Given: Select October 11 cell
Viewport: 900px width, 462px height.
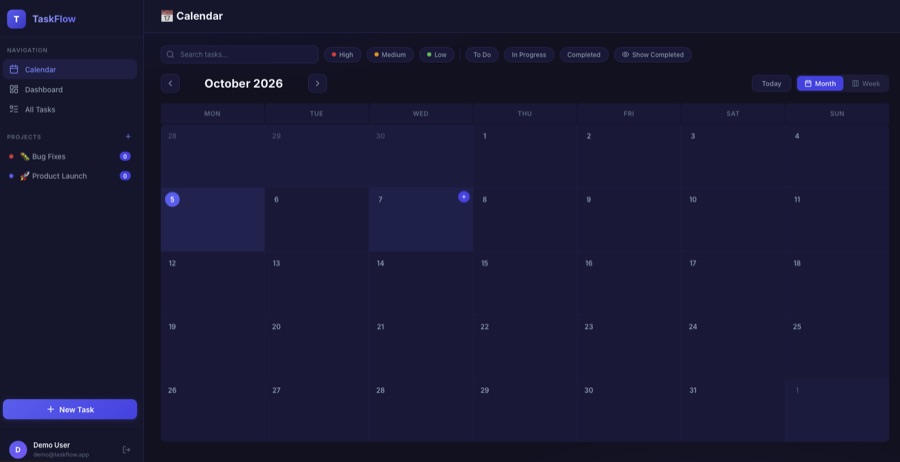Looking at the screenshot, I should [837, 219].
